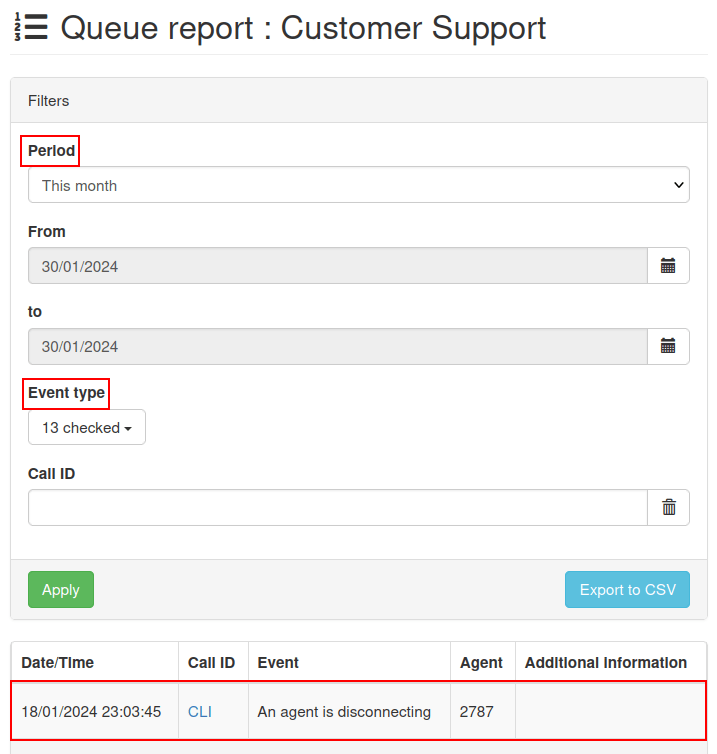Click the From date field

click(x=338, y=266)
